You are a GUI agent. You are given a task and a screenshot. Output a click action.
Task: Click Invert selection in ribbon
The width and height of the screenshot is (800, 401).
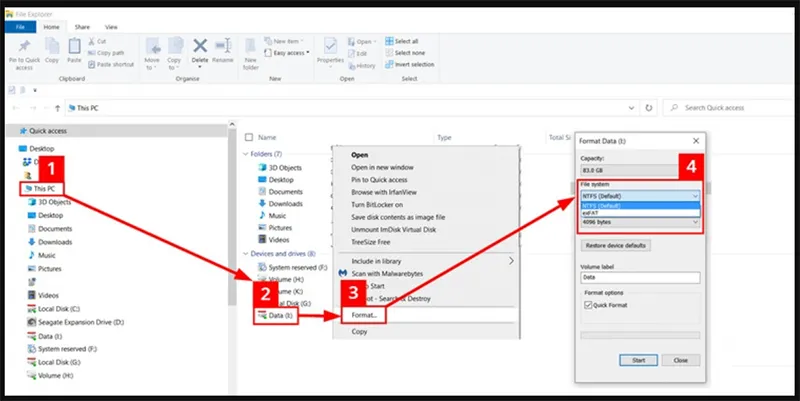pyautogui.click(x=410, y=64)
